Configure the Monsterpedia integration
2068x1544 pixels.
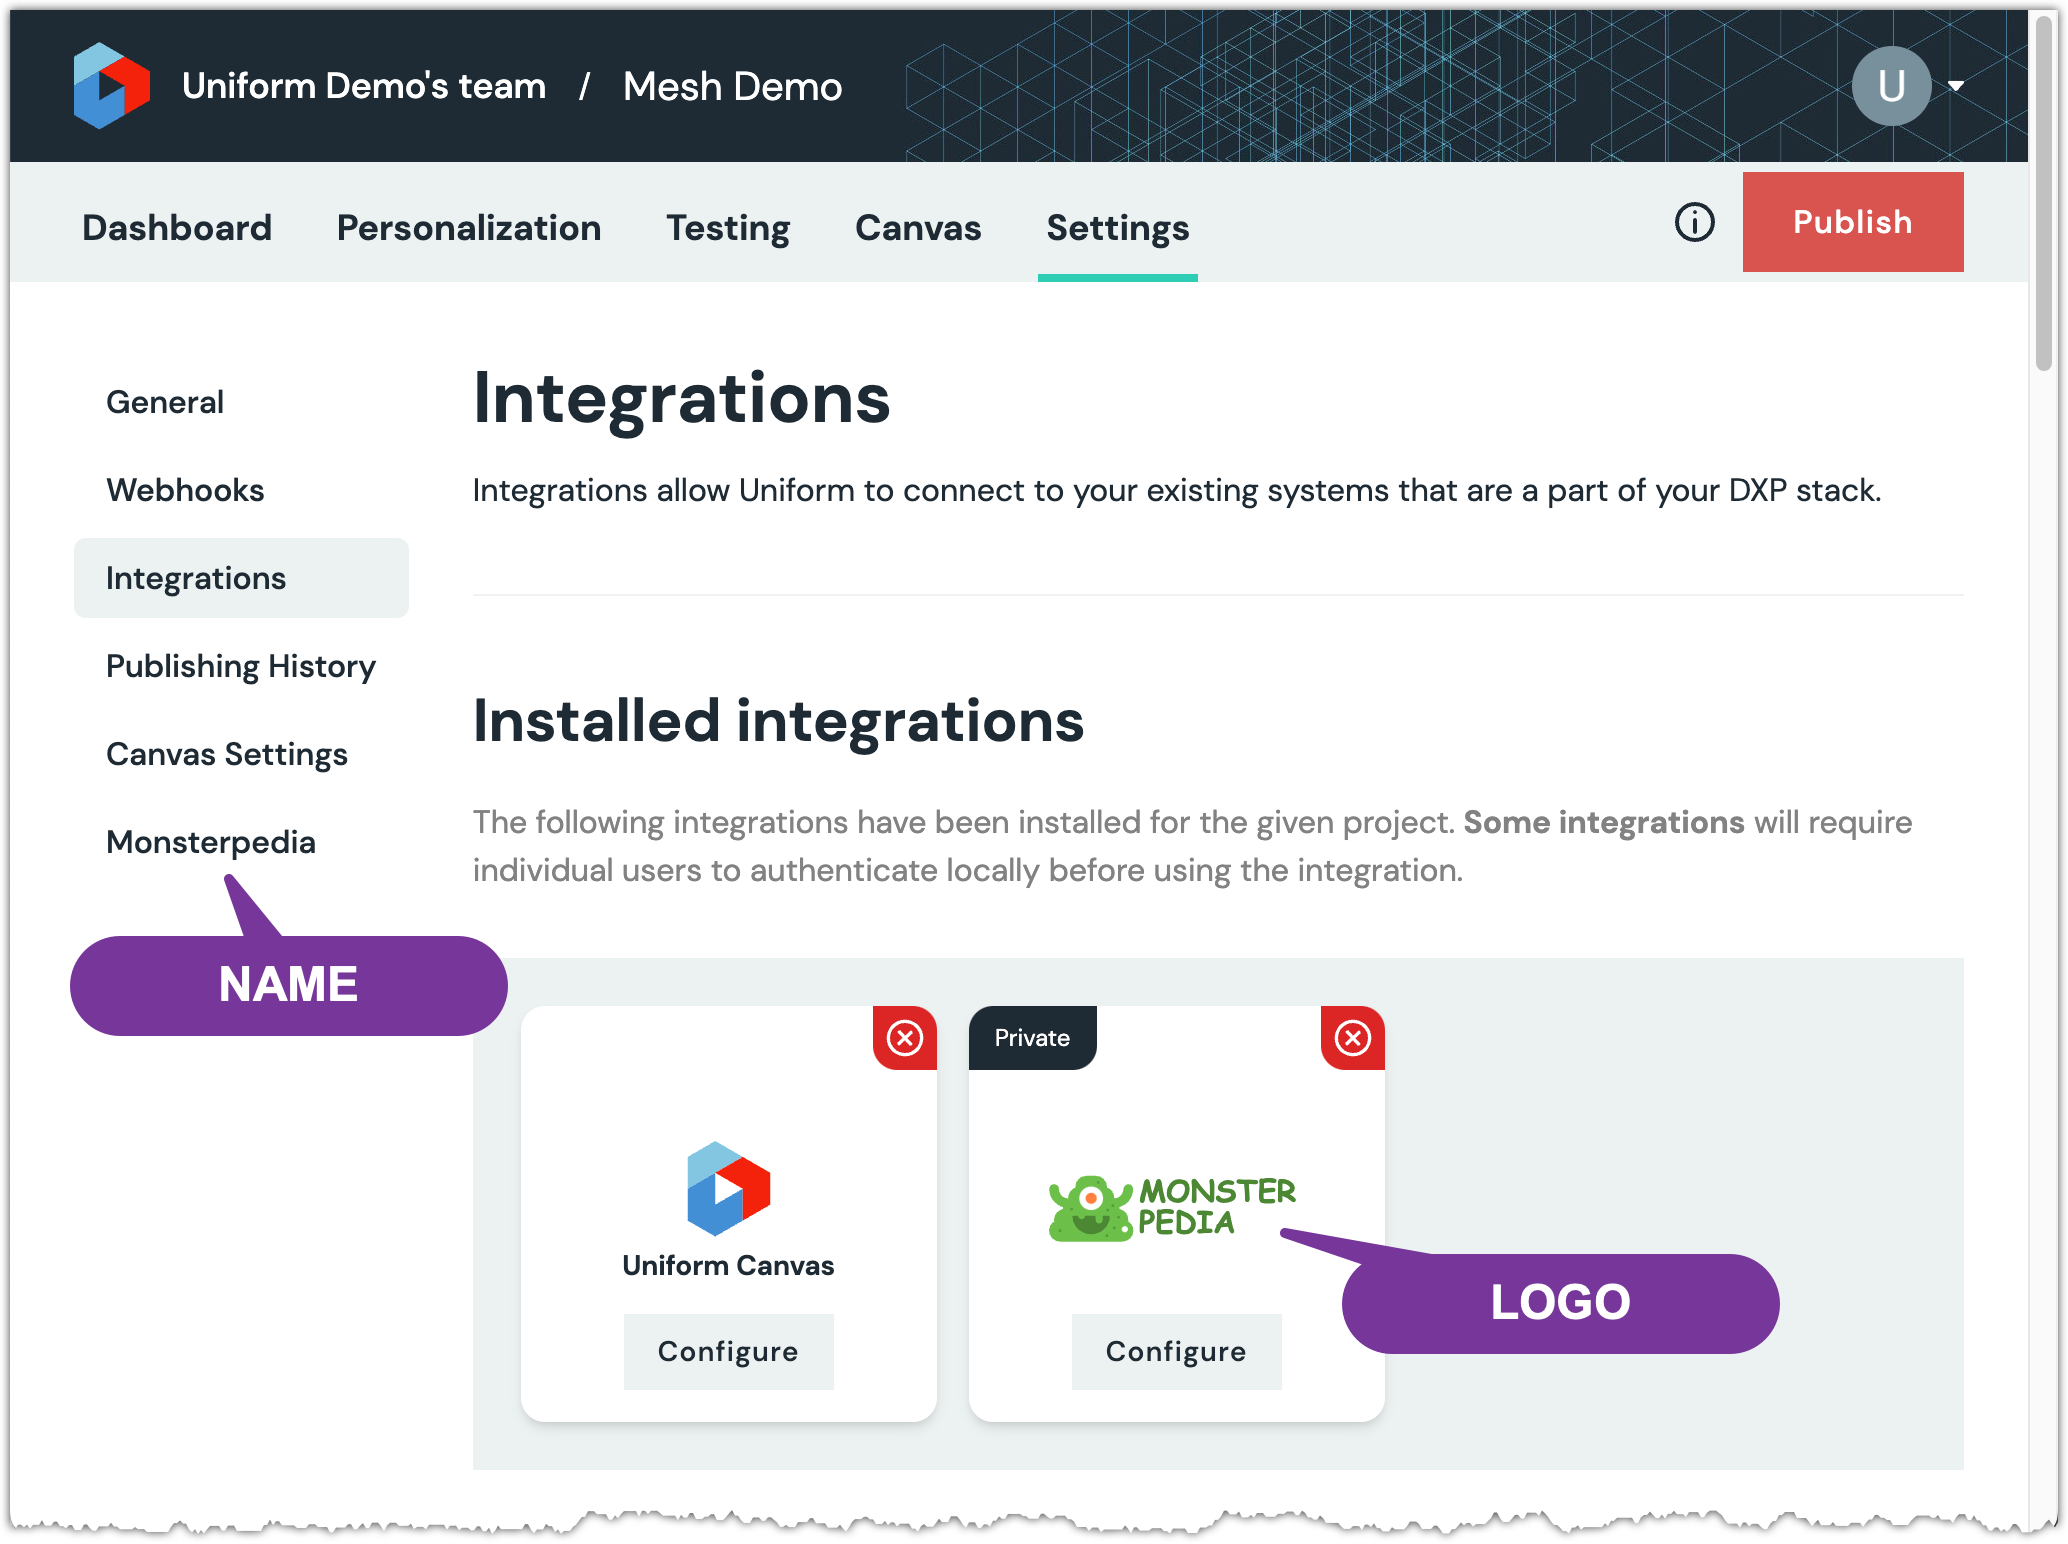[1176, 1351]
